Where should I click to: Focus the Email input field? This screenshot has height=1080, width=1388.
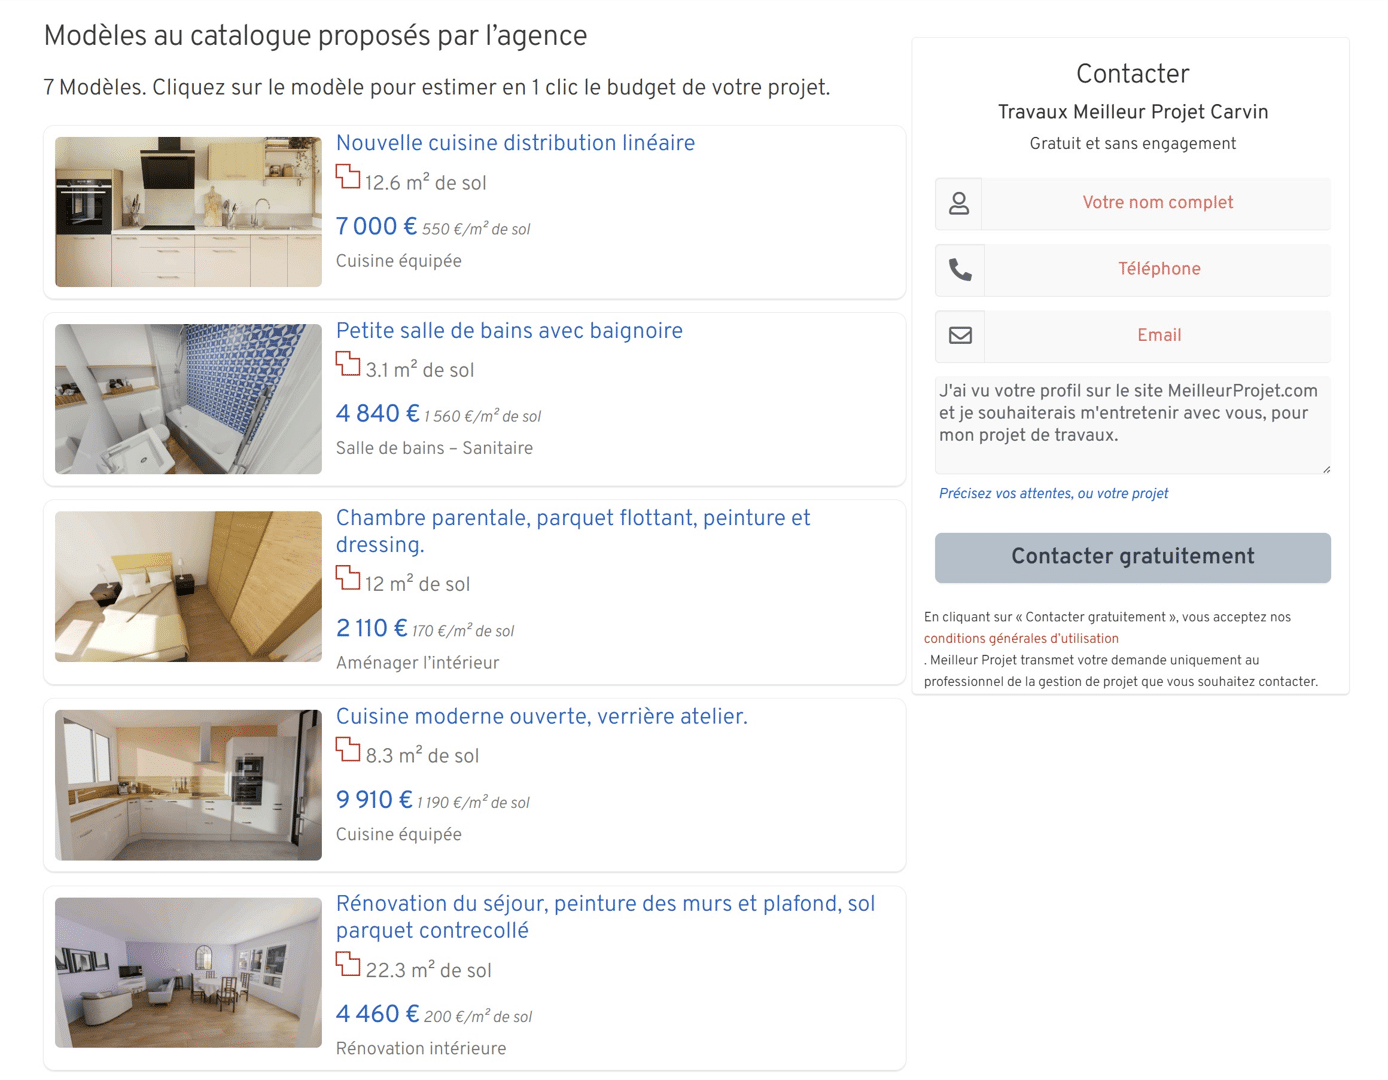click(x=1157, y=336)
